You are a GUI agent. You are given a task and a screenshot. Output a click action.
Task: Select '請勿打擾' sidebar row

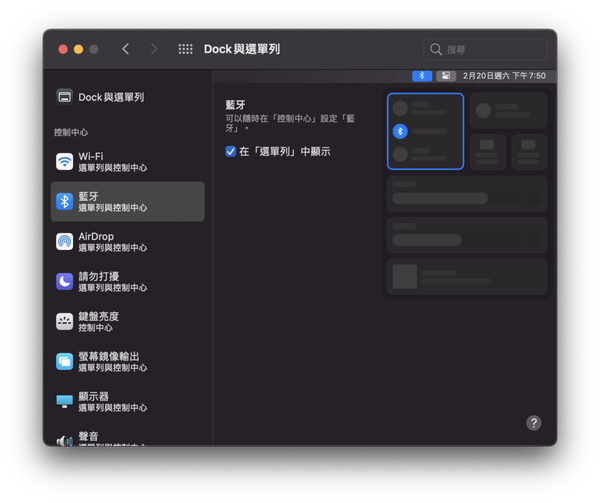pyautogui.click(x=128, y=282)
